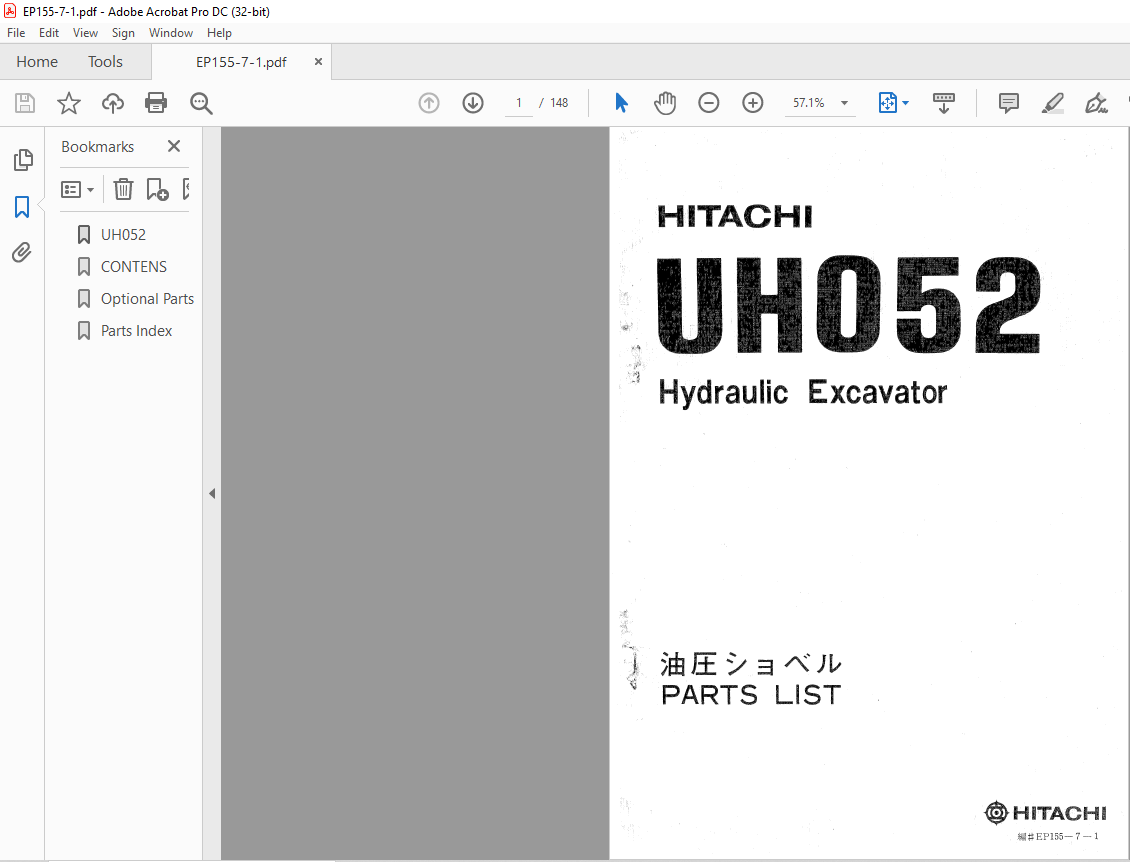Open the Attachments paperclip panel
This screenshot has width=1130, height=862.
(22, 252)
